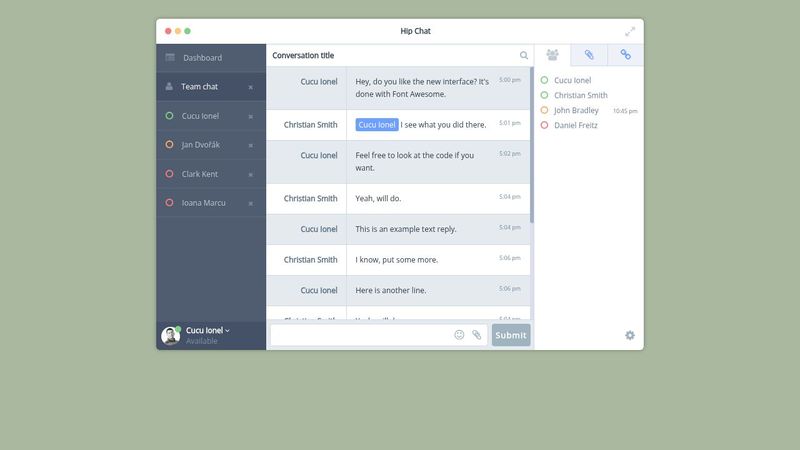Click the chat scrollbar thumb
800x450 pixels.
point(532,145)
